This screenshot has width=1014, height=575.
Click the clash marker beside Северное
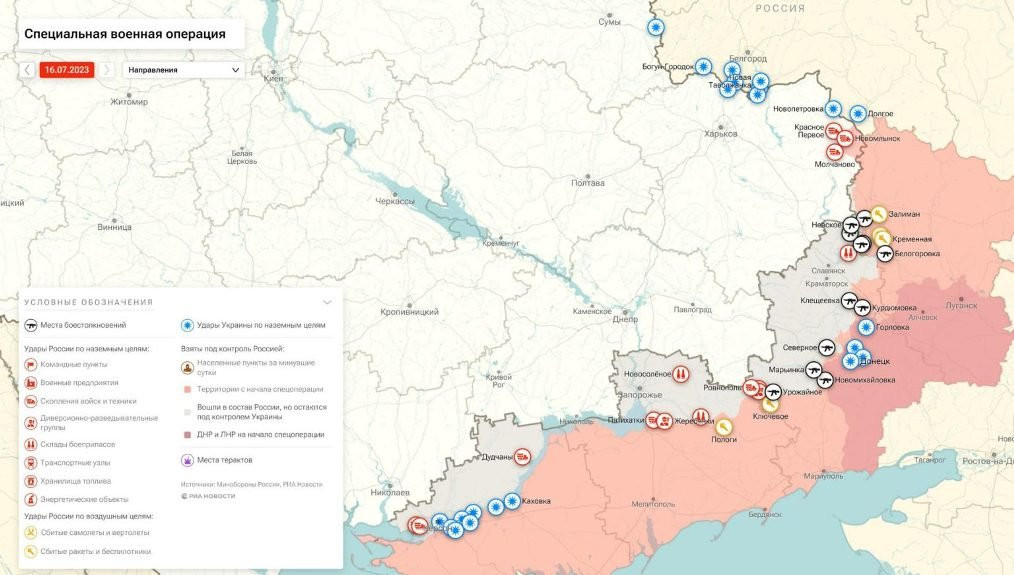[x=826, y=347]
